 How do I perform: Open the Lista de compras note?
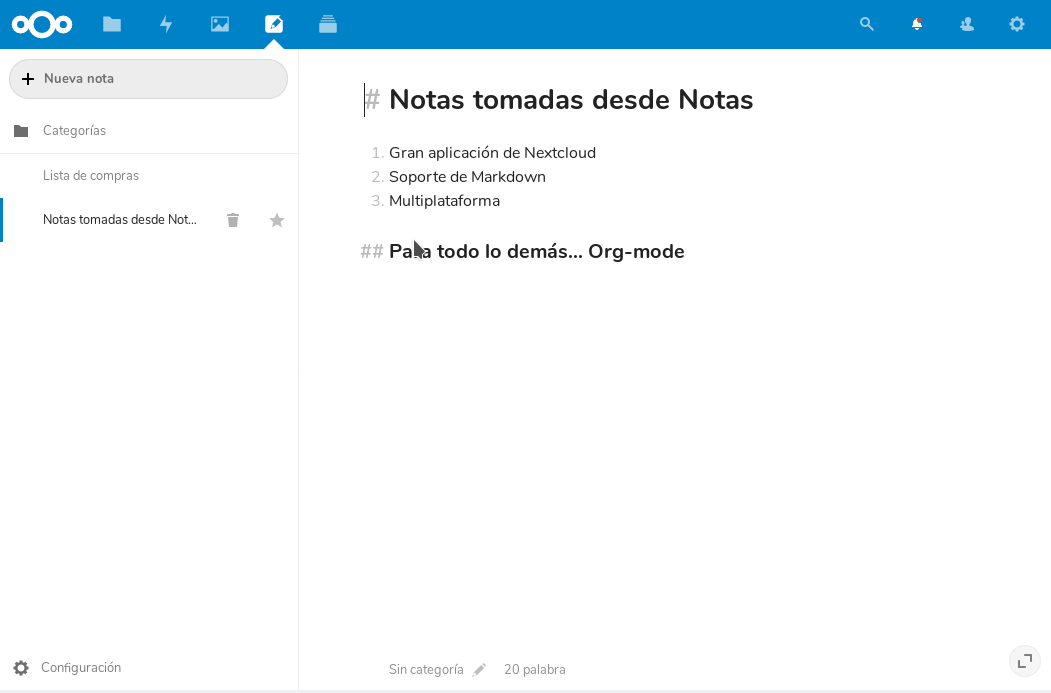[x=149, y=176]
